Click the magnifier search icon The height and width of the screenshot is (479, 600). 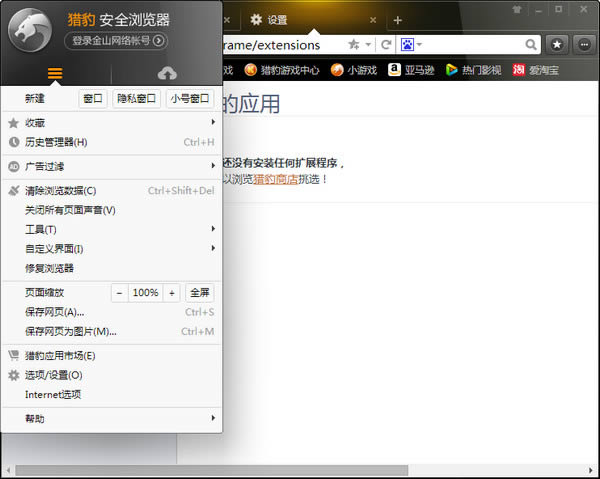530,45
